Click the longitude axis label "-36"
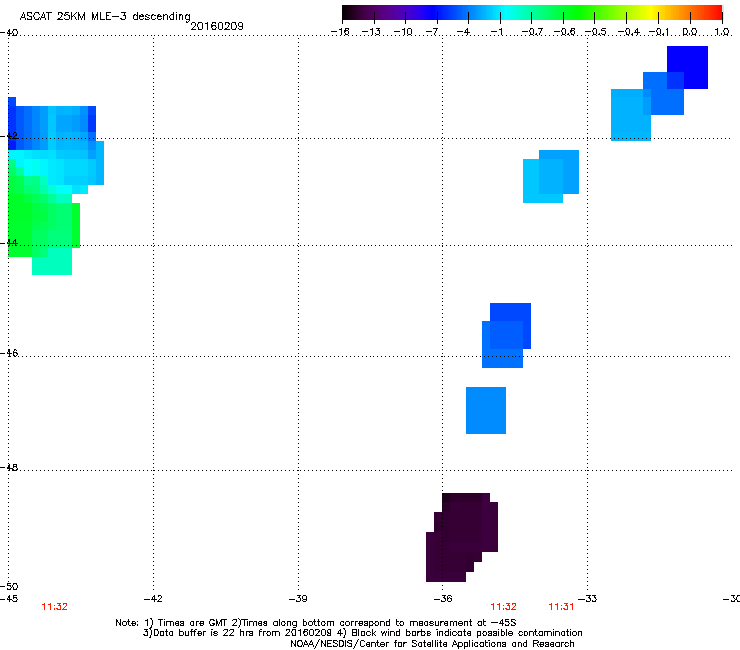 point(443,599)
